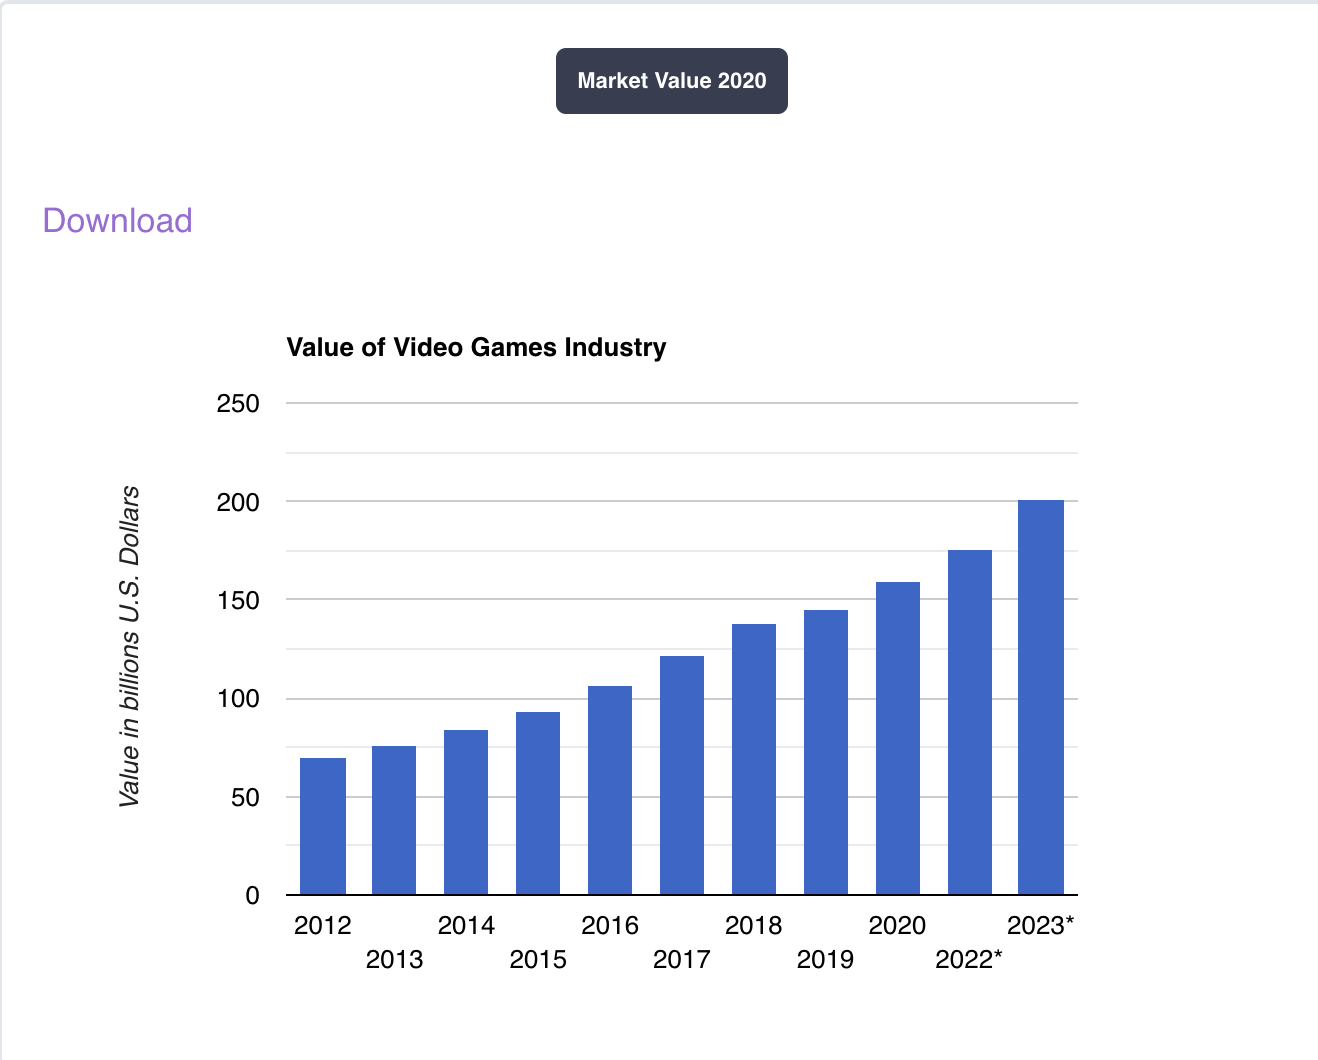This screenshot has height=1060, width=1318.
Task: Click the 2014 value bar
Action: [466, 812]
